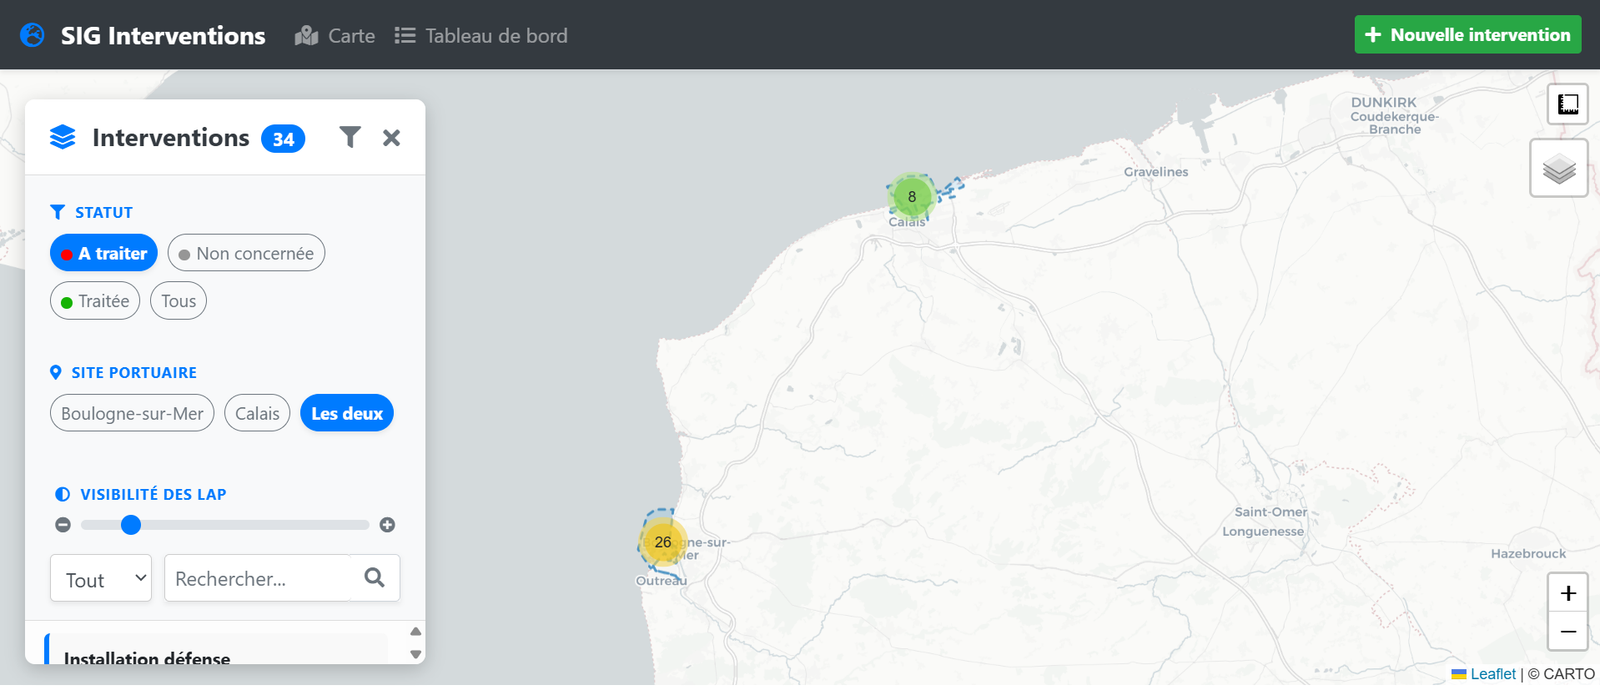Image resolution: width=1600 pixels, height=686 pixels.
Task: Create a Nouvelle intervention
Action: [1467, 35]
